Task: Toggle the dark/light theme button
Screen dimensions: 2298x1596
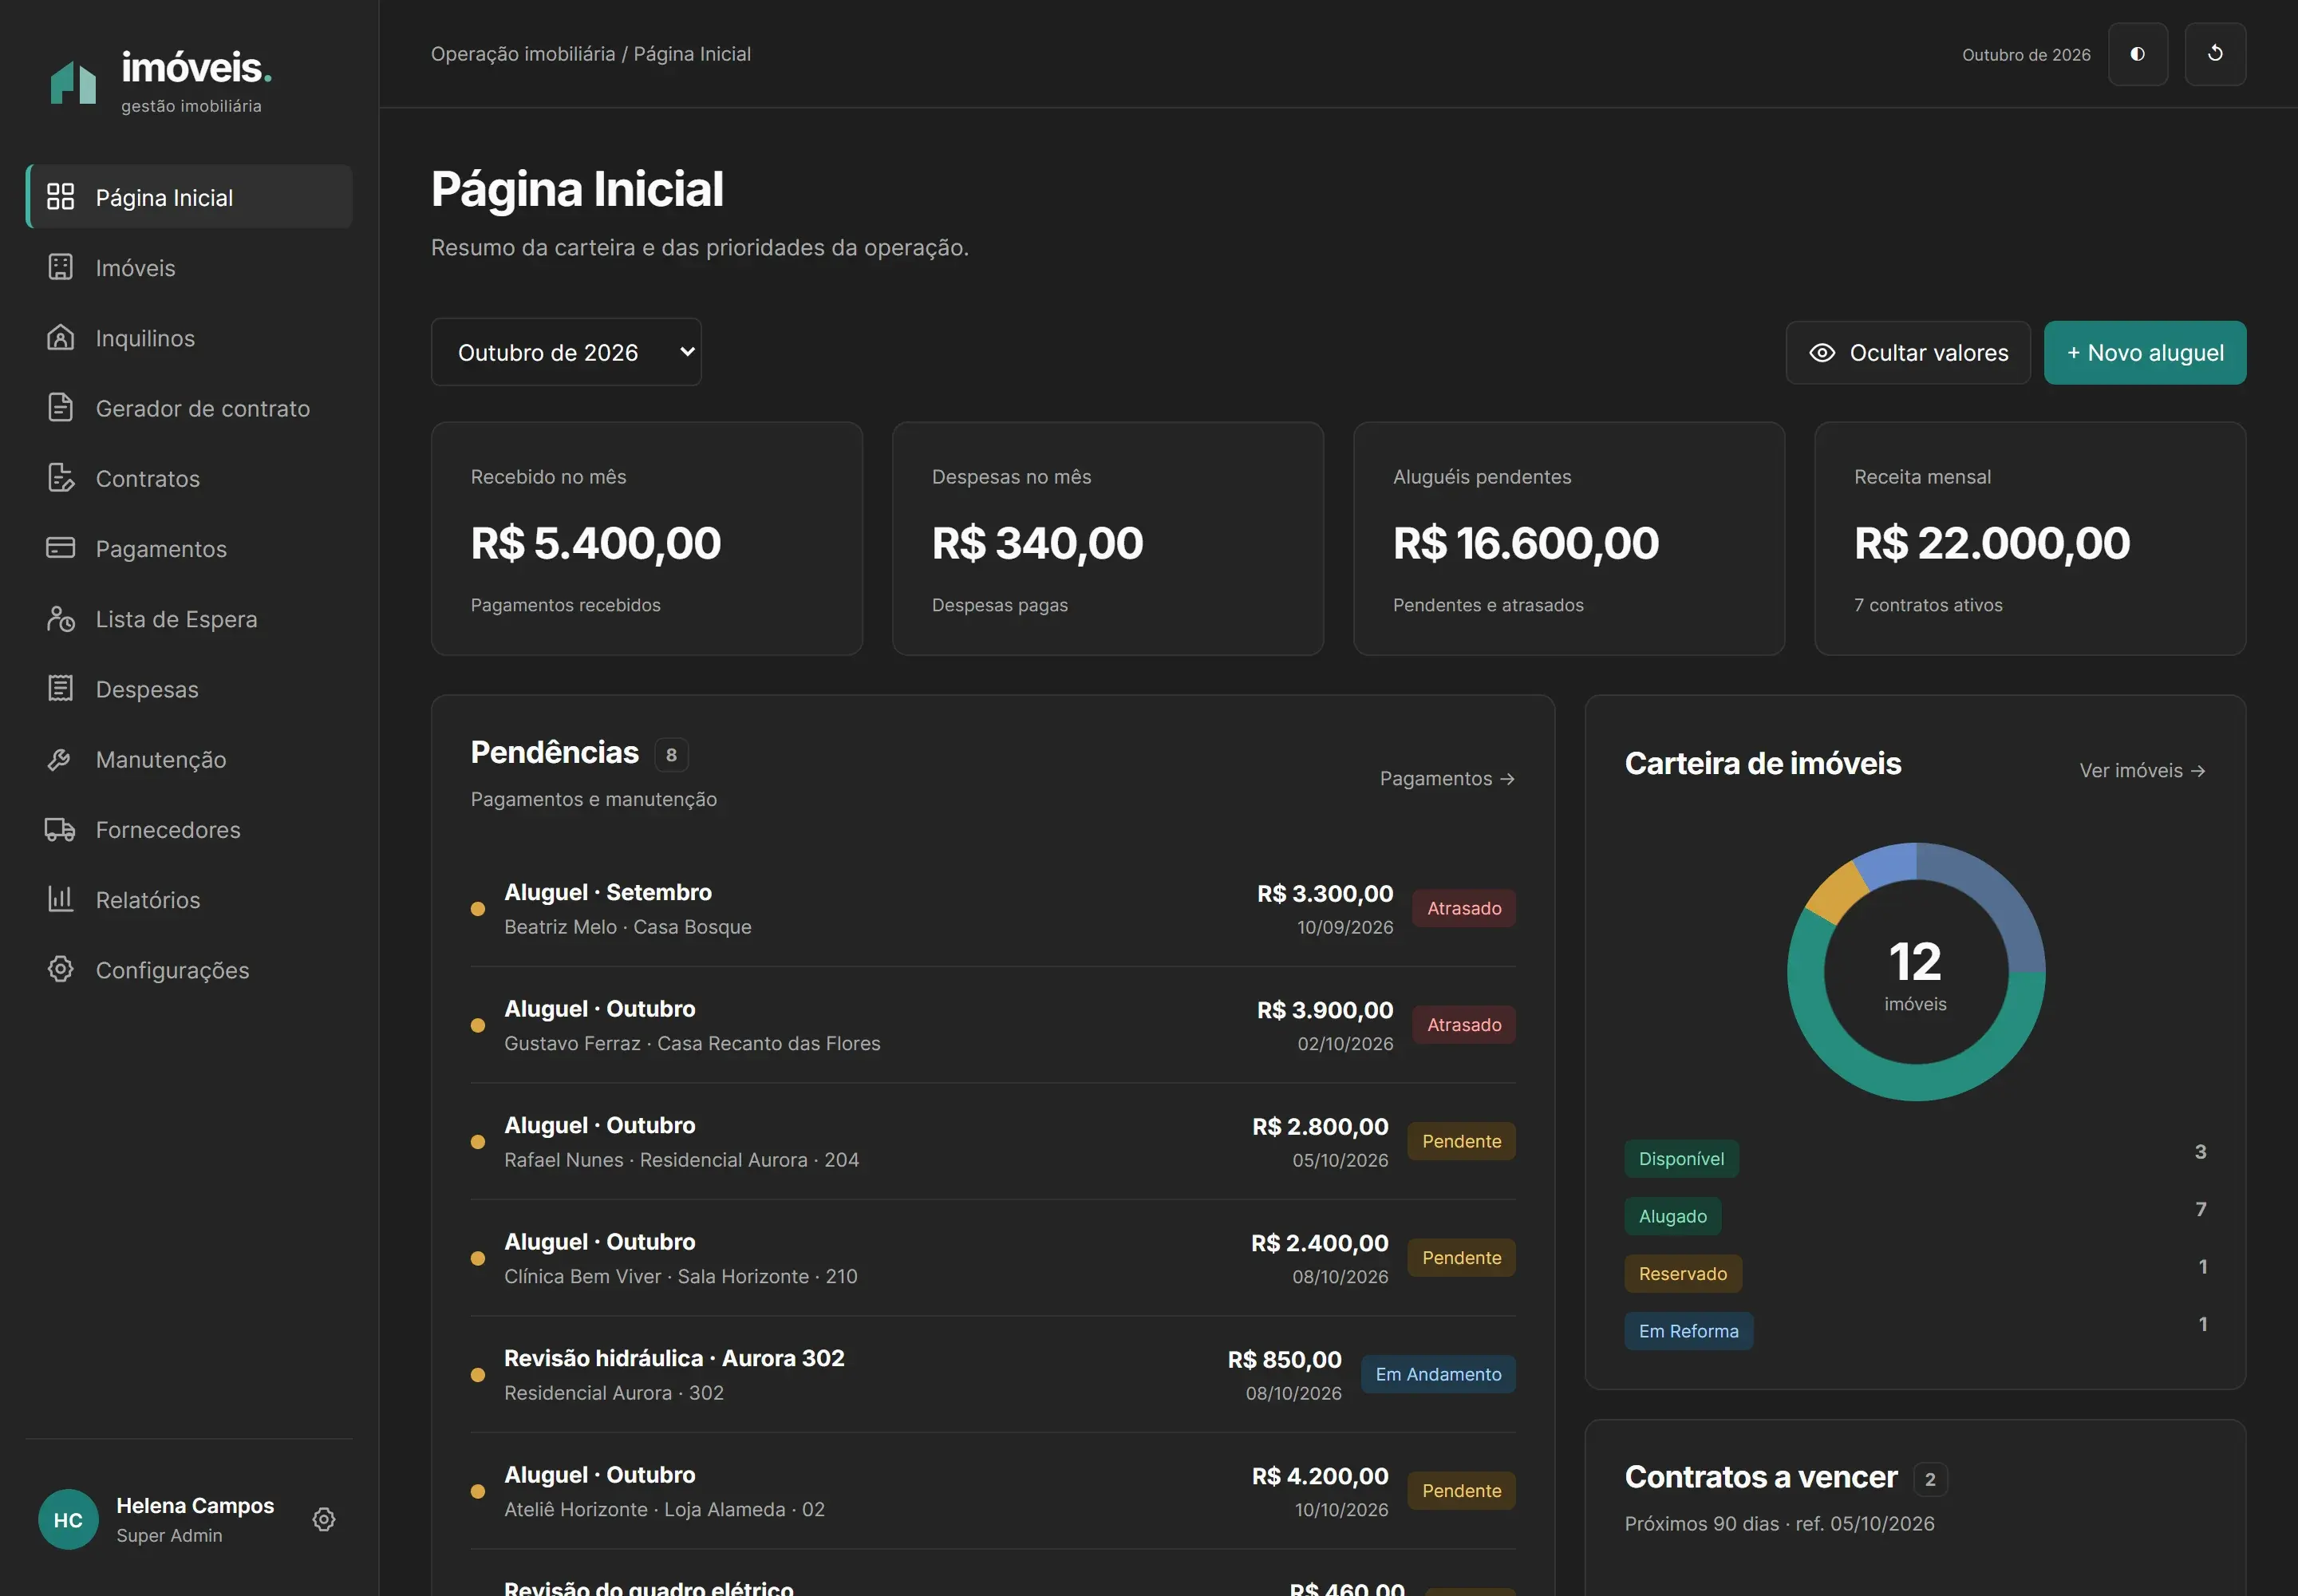Action: pos(2138,54)
